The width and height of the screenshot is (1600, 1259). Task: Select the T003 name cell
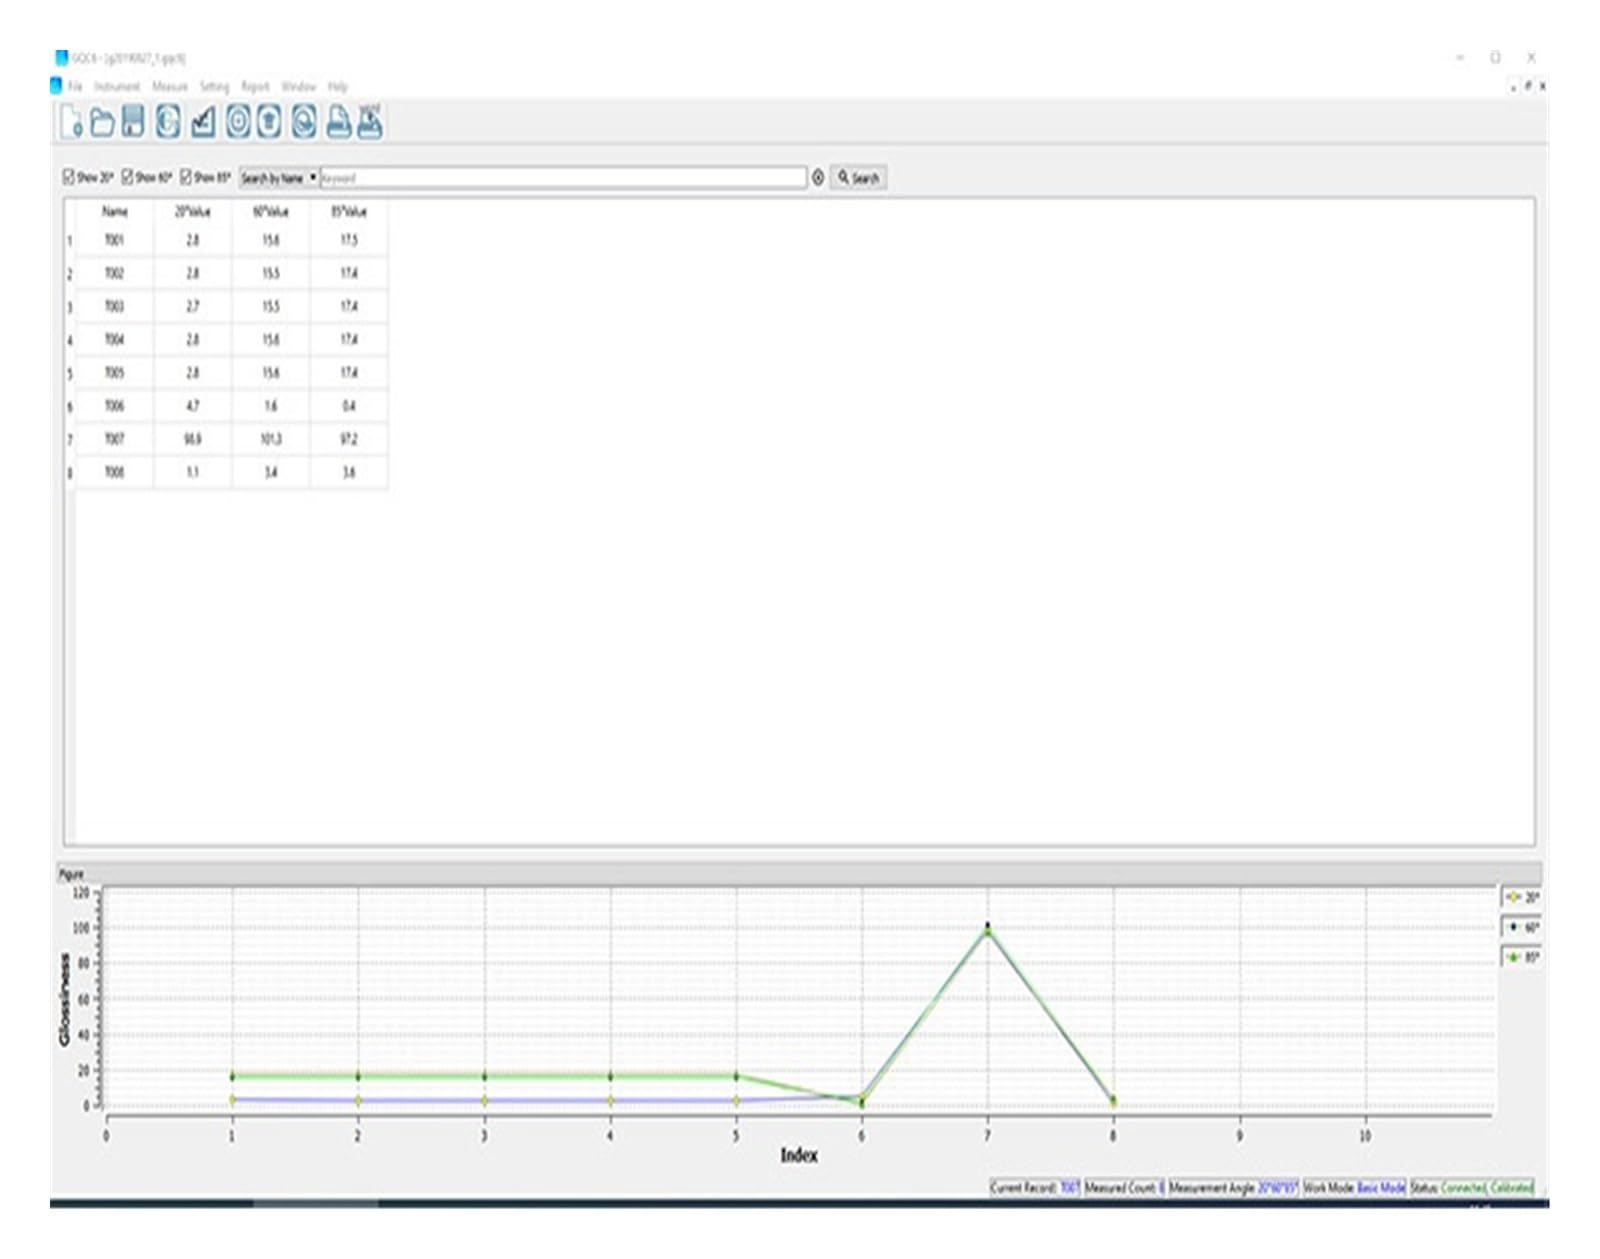click(x=115, y=306)
